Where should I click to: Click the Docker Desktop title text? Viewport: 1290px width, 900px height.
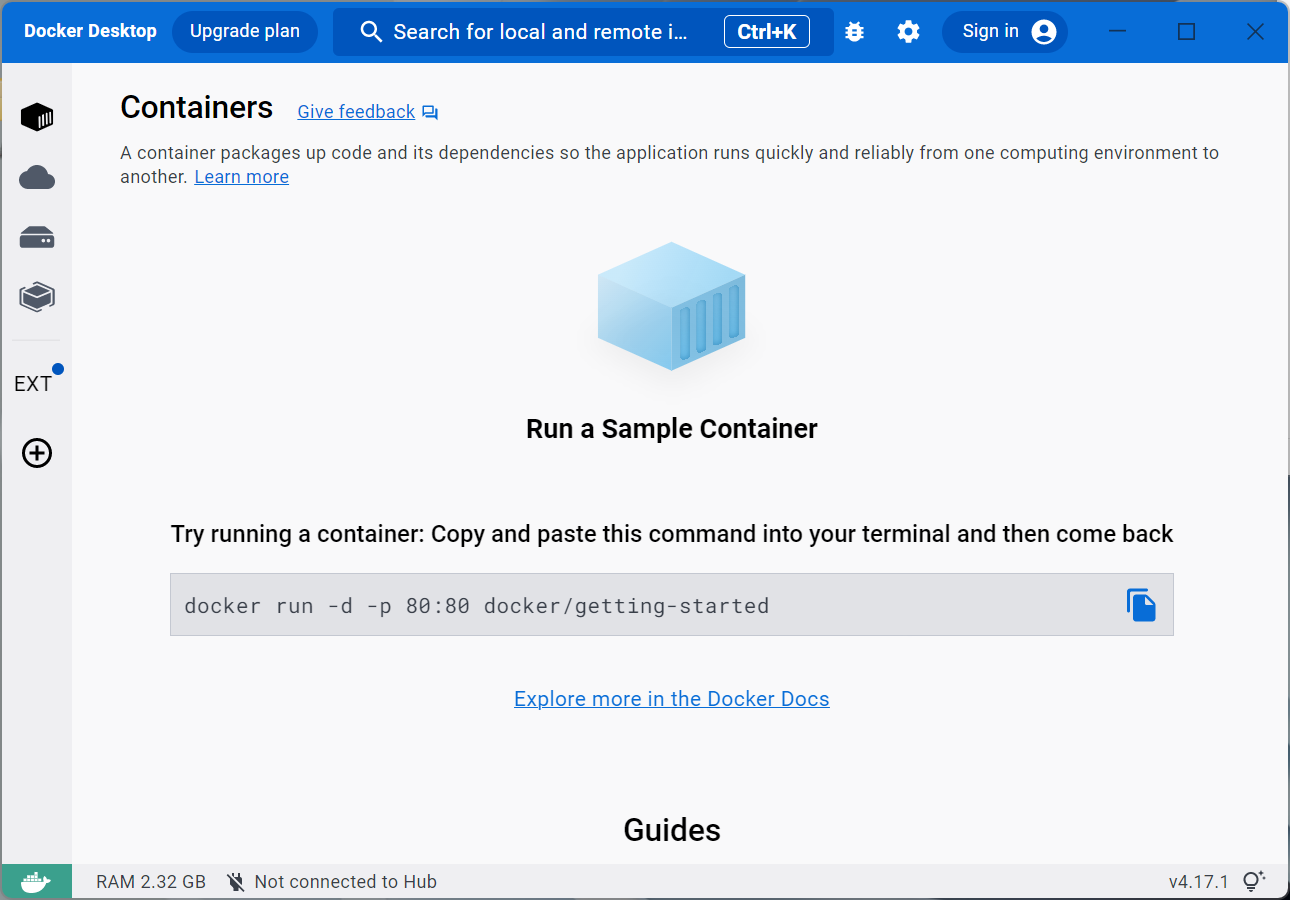click(90, 32)
